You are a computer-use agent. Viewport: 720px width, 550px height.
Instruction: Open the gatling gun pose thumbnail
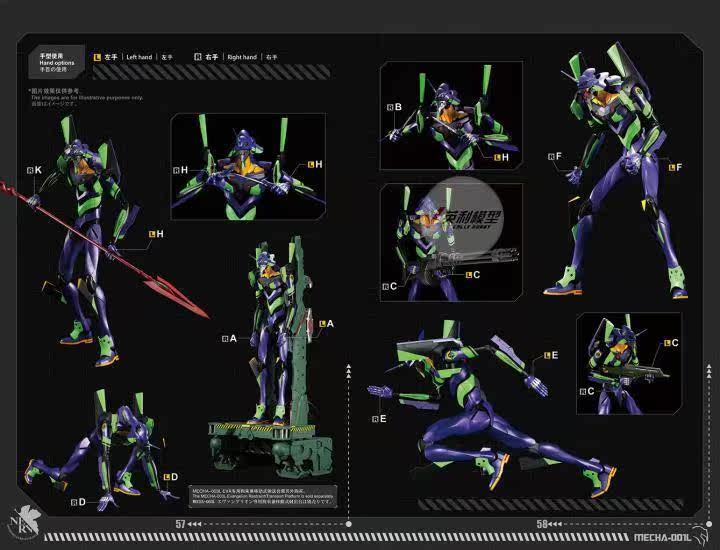pyautogui.click(x=451, y=242)
